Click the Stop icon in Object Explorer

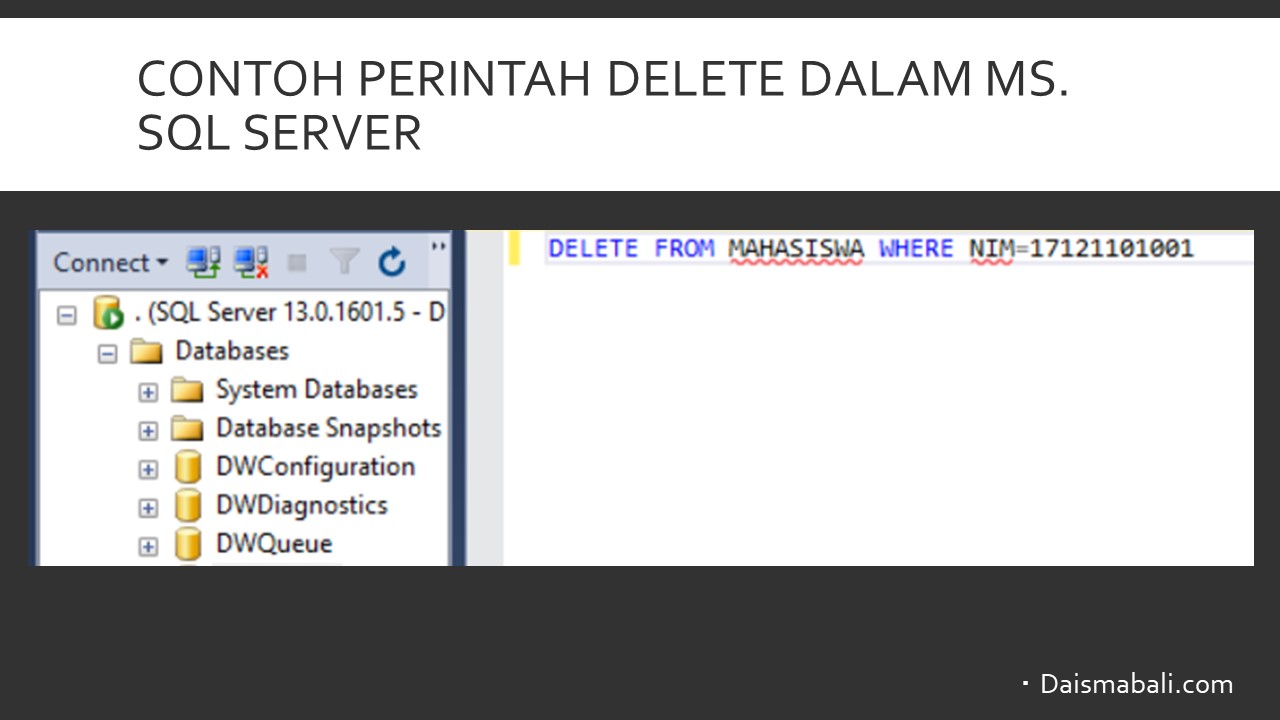[x=297, y=263]
